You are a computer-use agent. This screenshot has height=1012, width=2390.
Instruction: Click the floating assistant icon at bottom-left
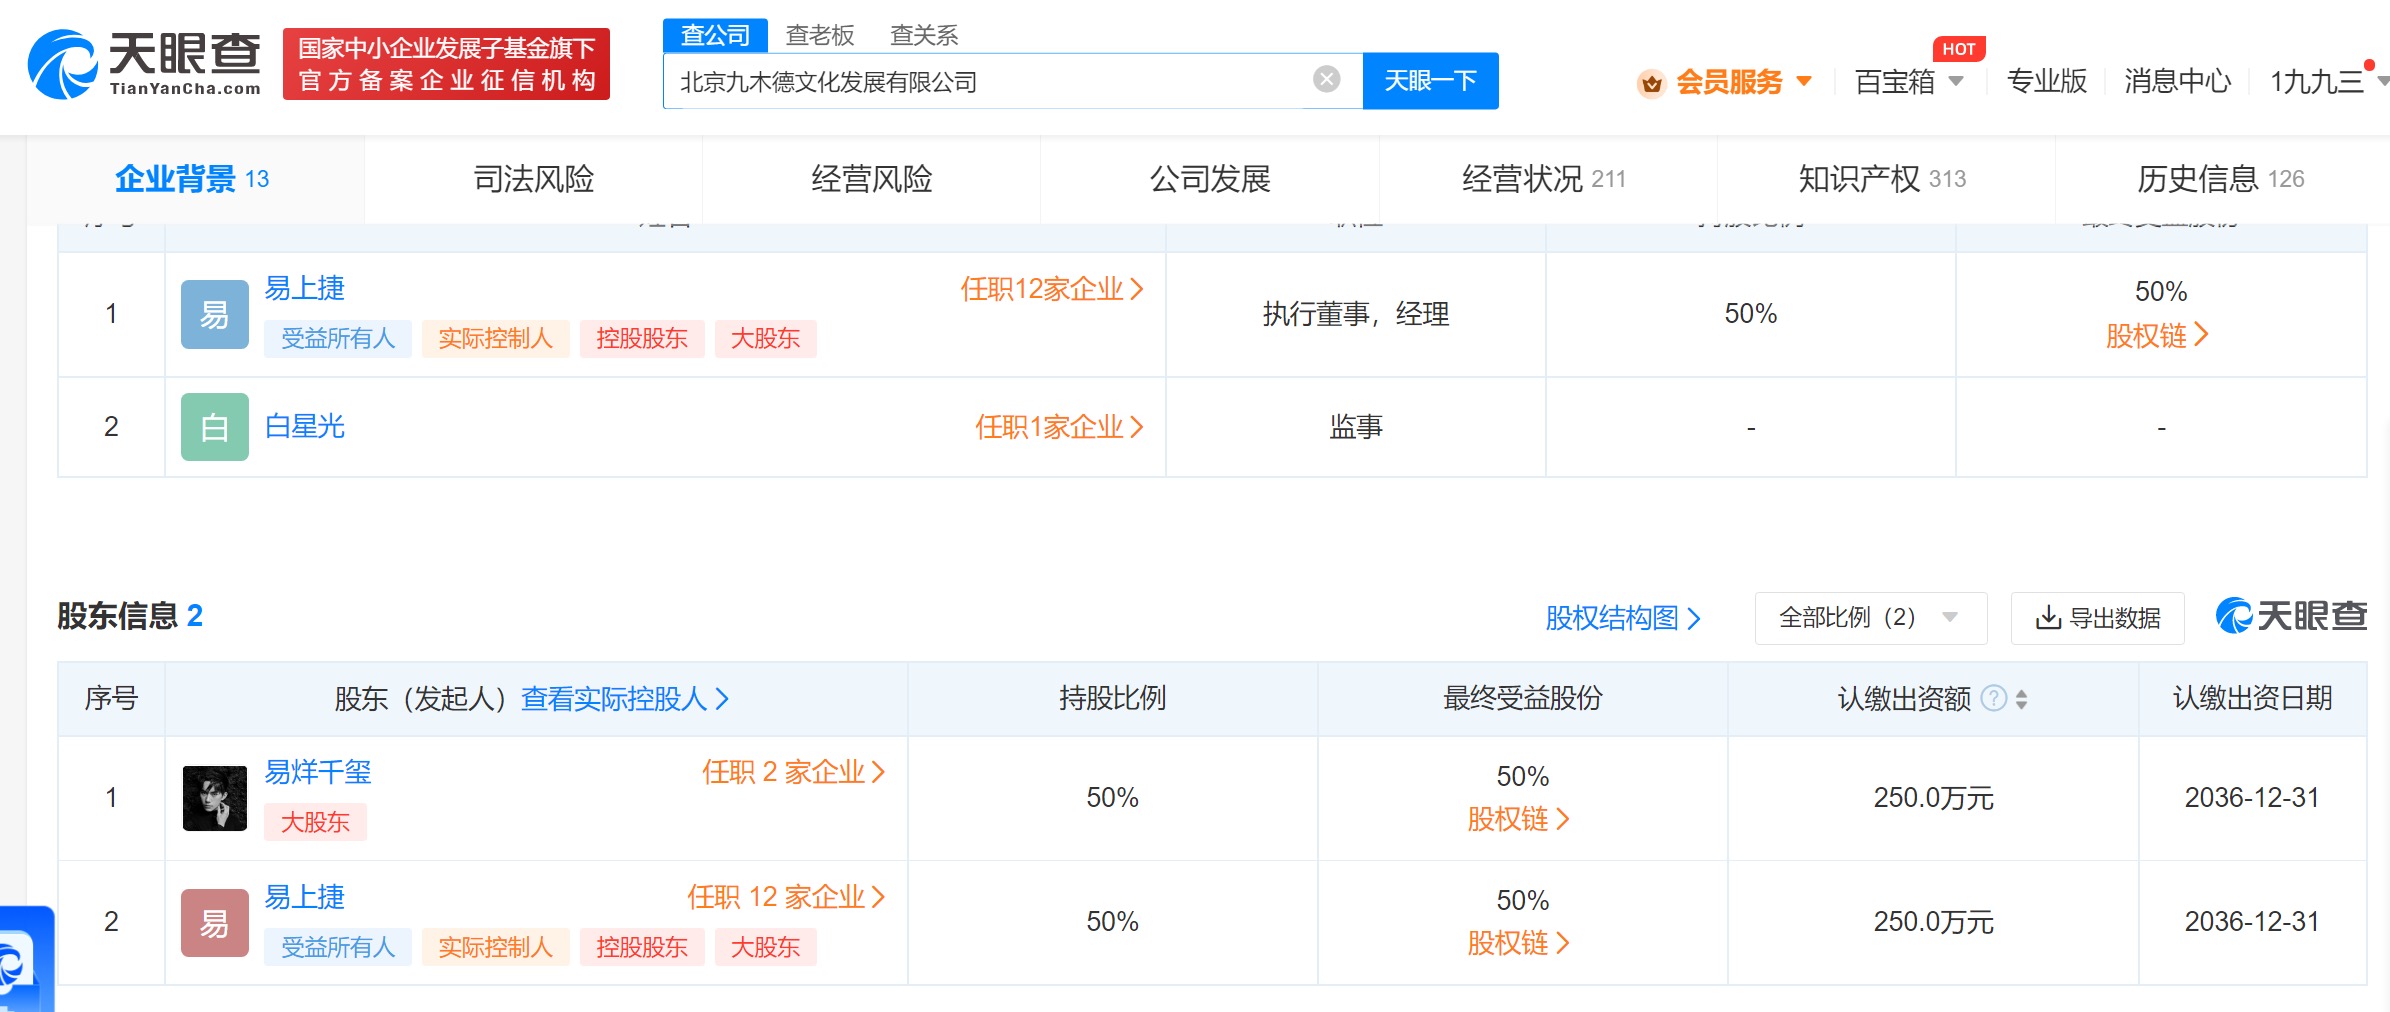(x=25, y=960)
